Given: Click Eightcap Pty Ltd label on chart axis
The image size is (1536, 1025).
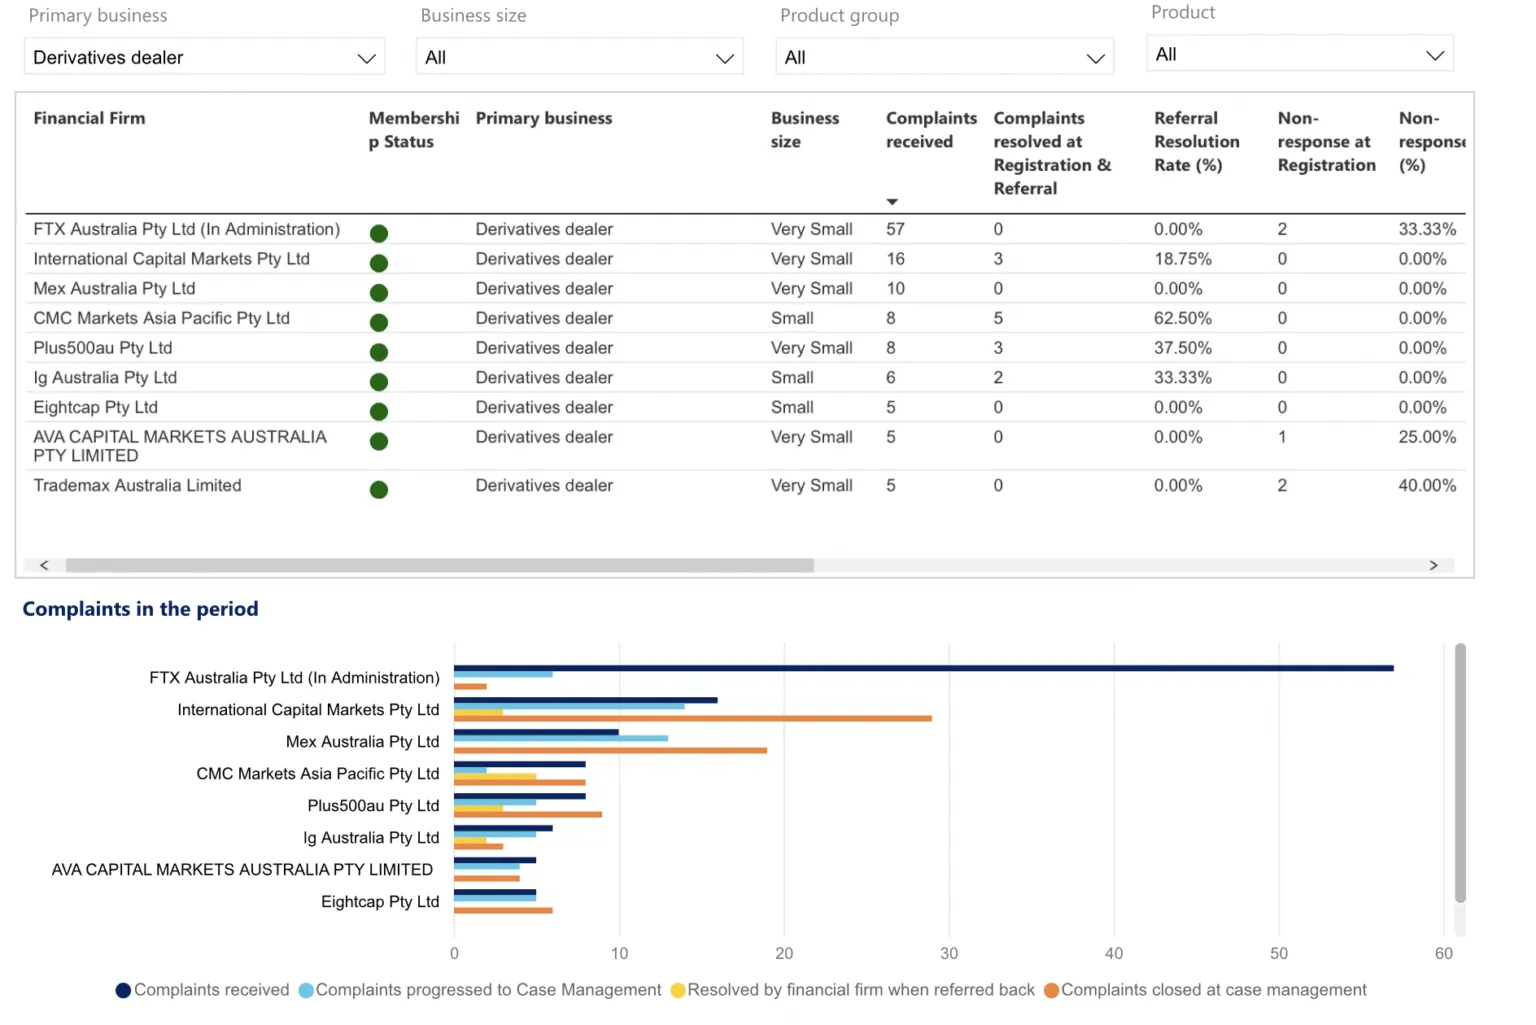Looking at the screenshot, I should [x=380, y=902].
